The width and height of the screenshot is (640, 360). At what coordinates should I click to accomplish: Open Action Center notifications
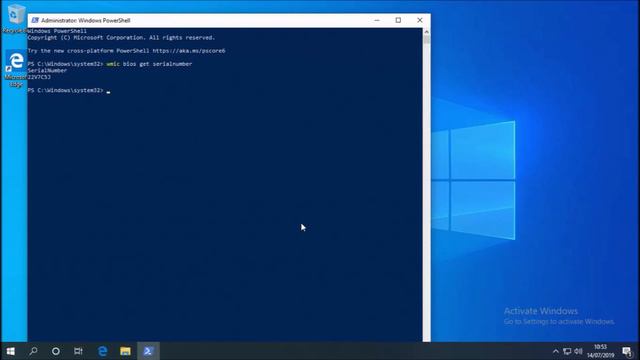[x=627, y=351]
